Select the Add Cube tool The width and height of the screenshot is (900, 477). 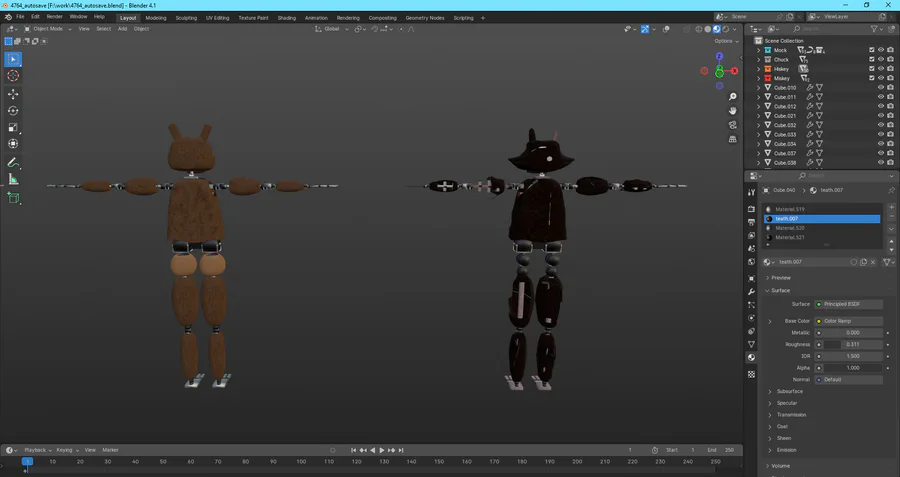[13, 198]
